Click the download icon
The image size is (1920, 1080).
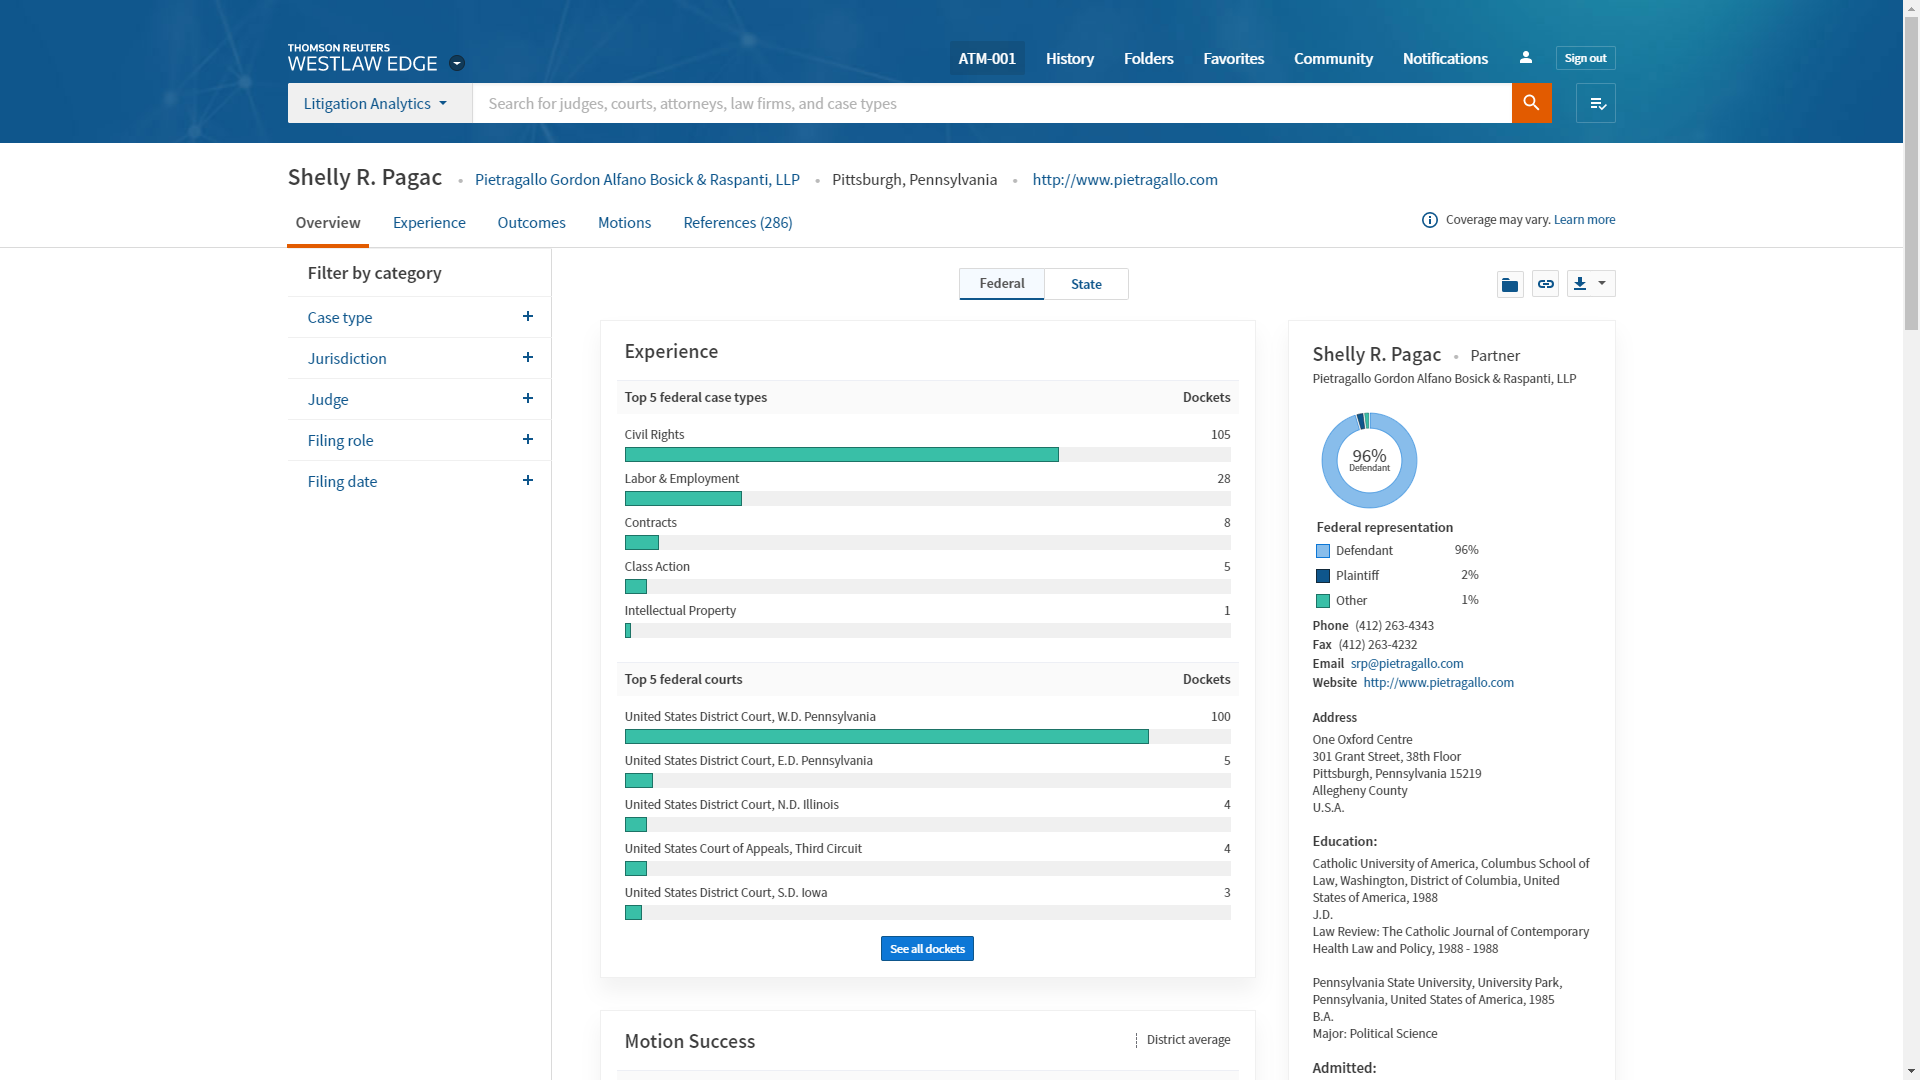[x=1580, y=284]
